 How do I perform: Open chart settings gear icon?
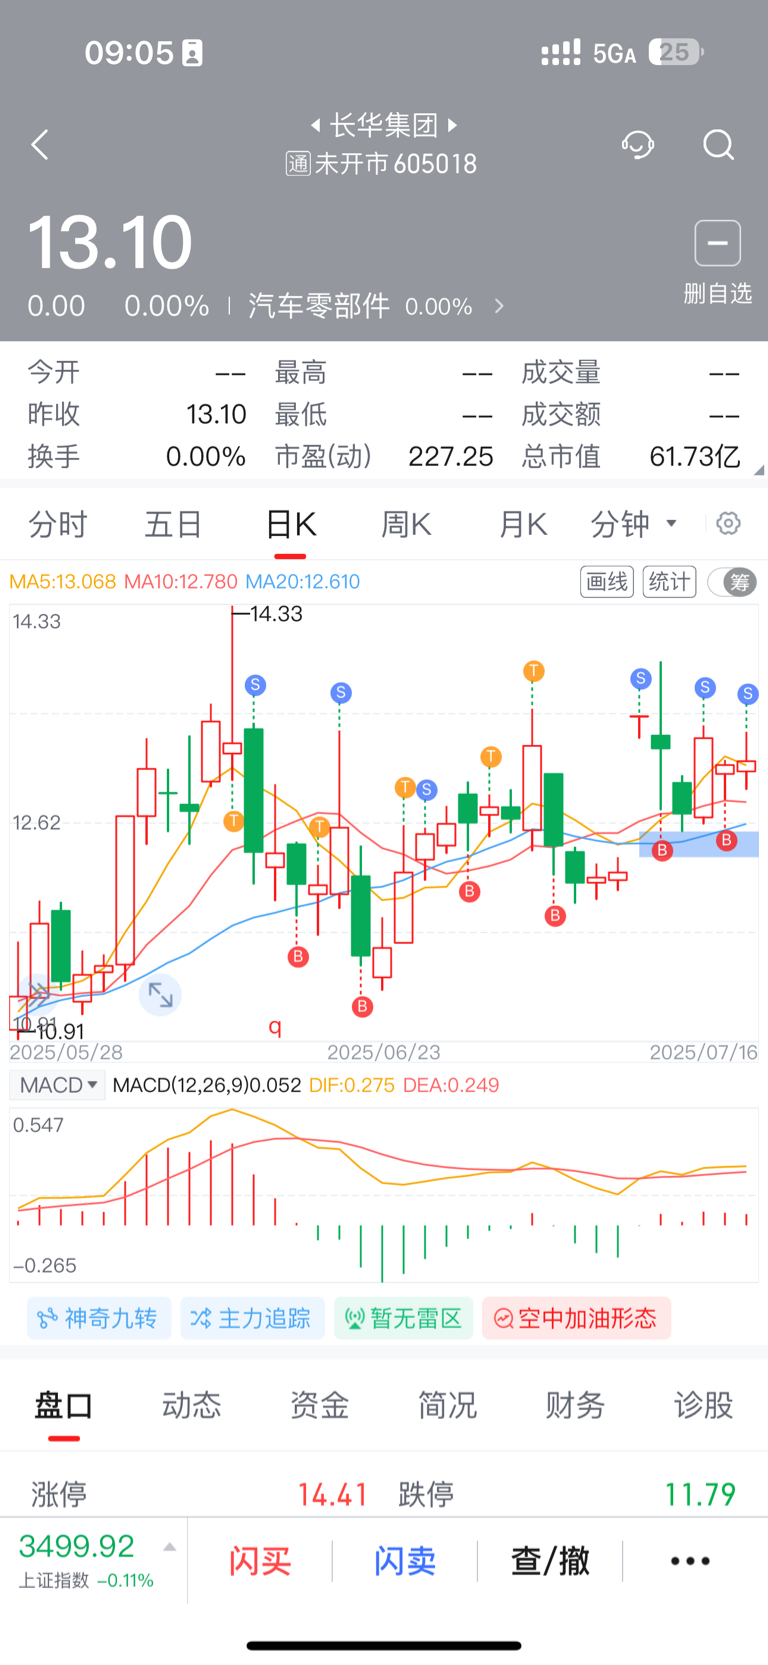(x=729, y=523)
